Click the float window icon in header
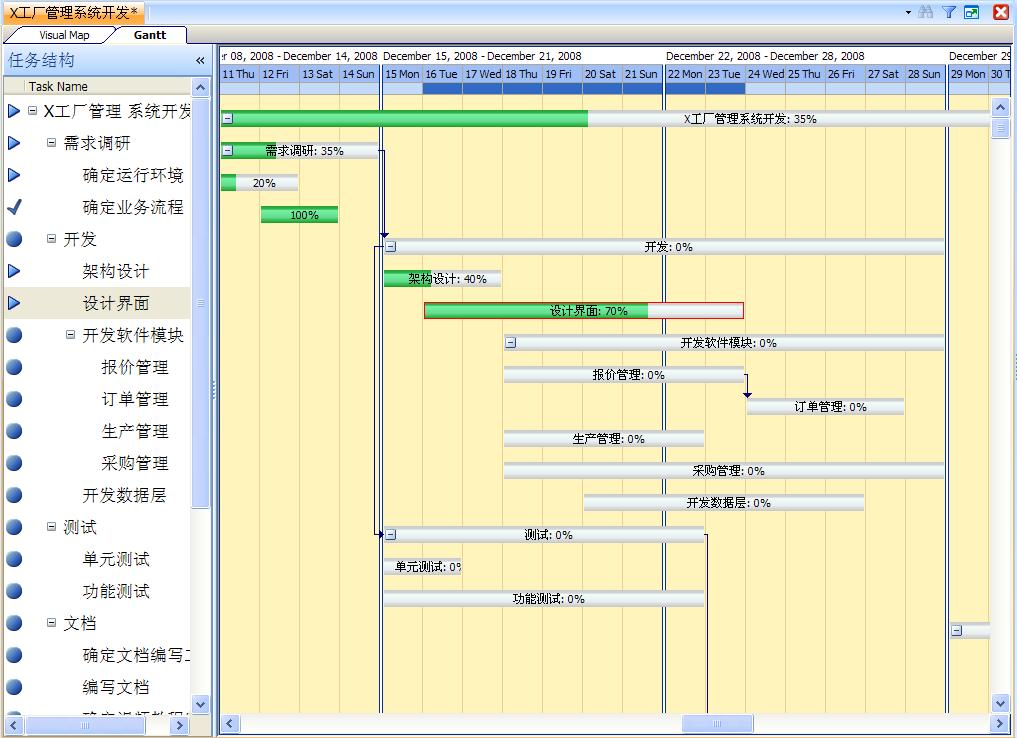1017x738 pixels. 972,12
